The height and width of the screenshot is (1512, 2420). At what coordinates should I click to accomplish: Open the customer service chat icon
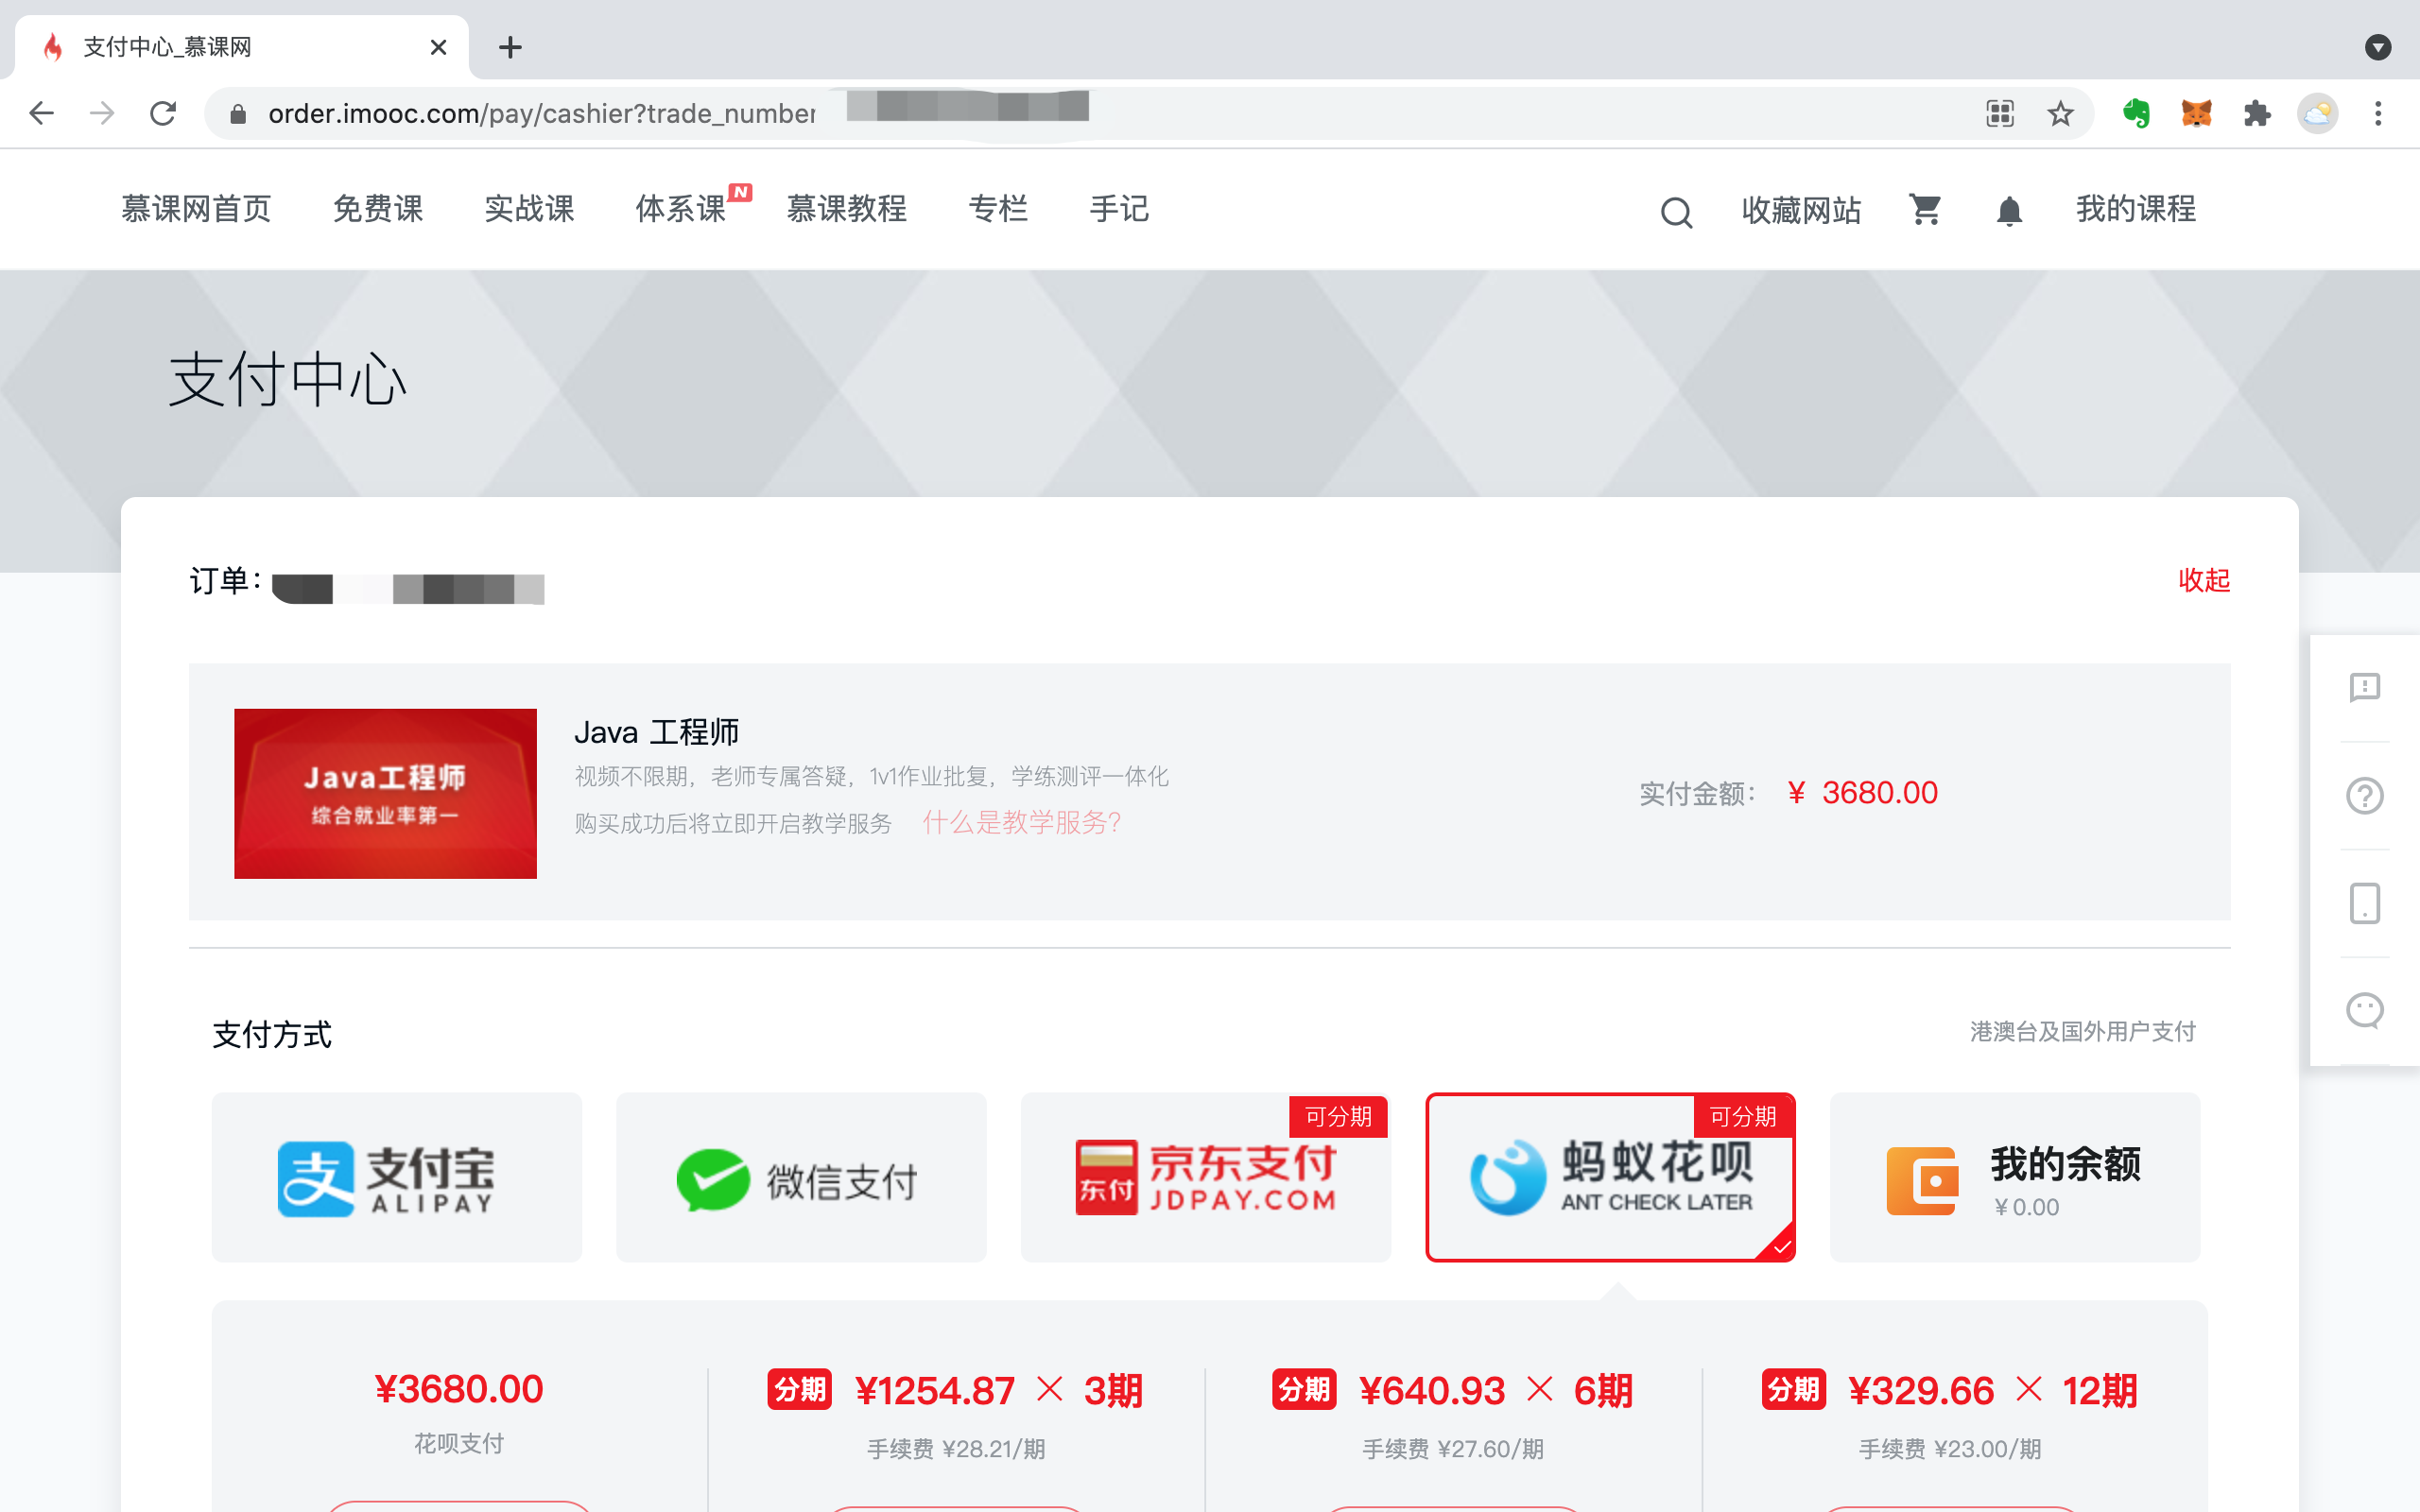click(2364, 1011)
